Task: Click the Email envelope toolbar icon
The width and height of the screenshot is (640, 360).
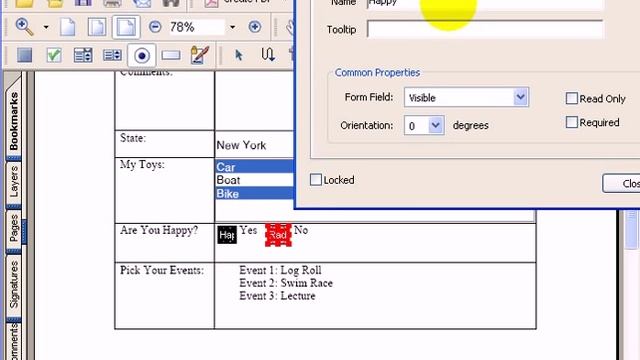Action: tap(142, 3)
